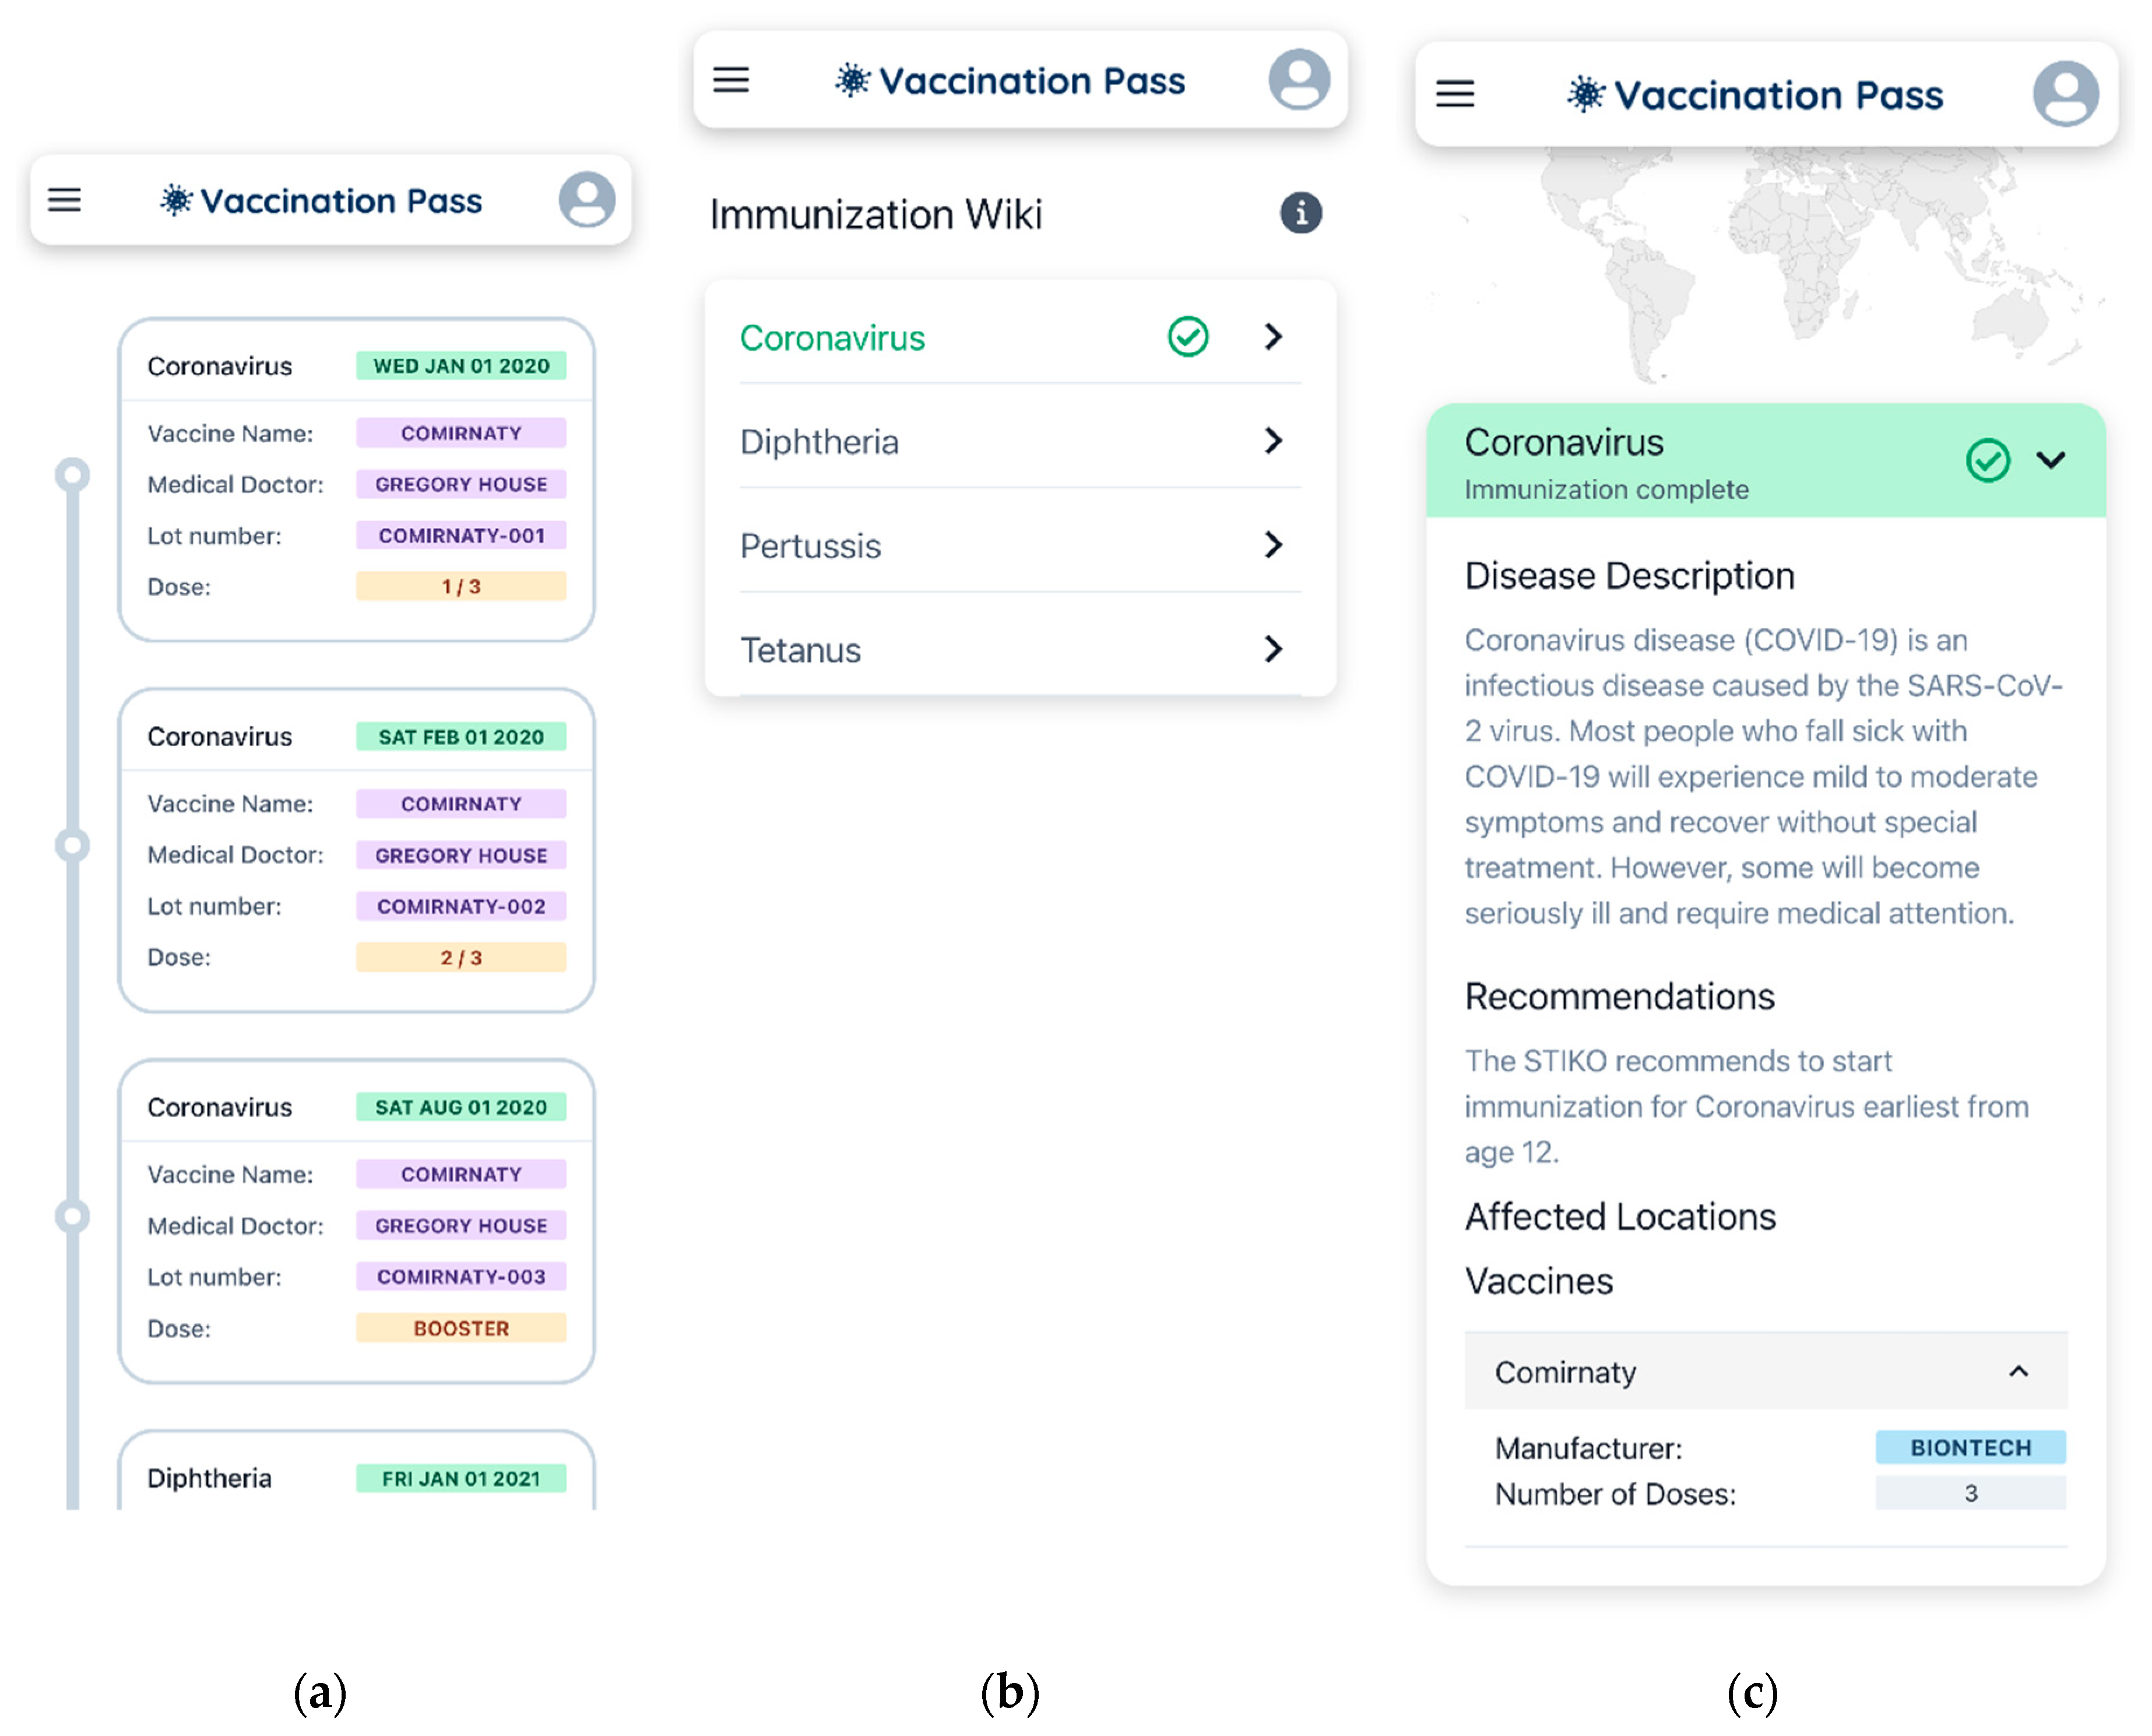Open hamburger menu in Coronavirus detail screen
Screen dimensions: 2152x1736
pos(1455,94)
